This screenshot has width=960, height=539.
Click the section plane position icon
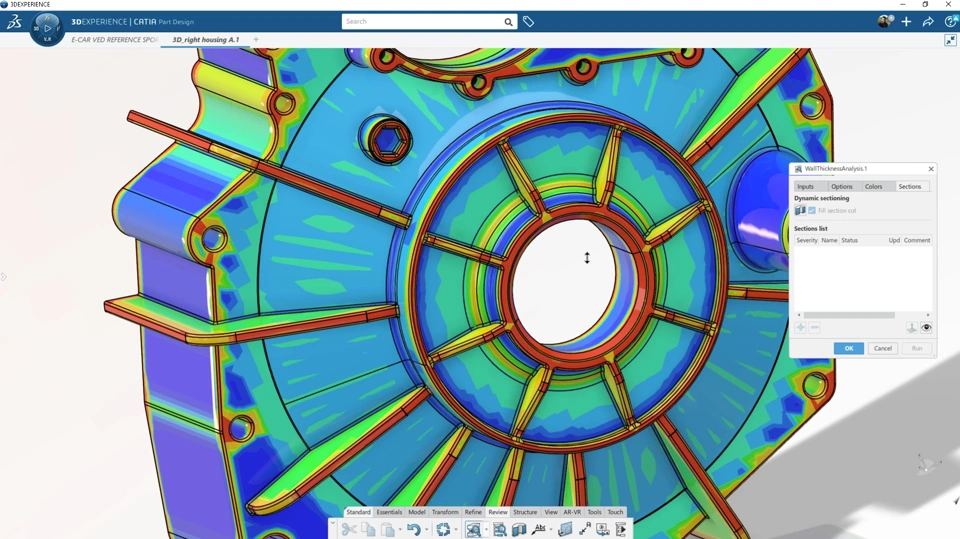pos(912,328)
